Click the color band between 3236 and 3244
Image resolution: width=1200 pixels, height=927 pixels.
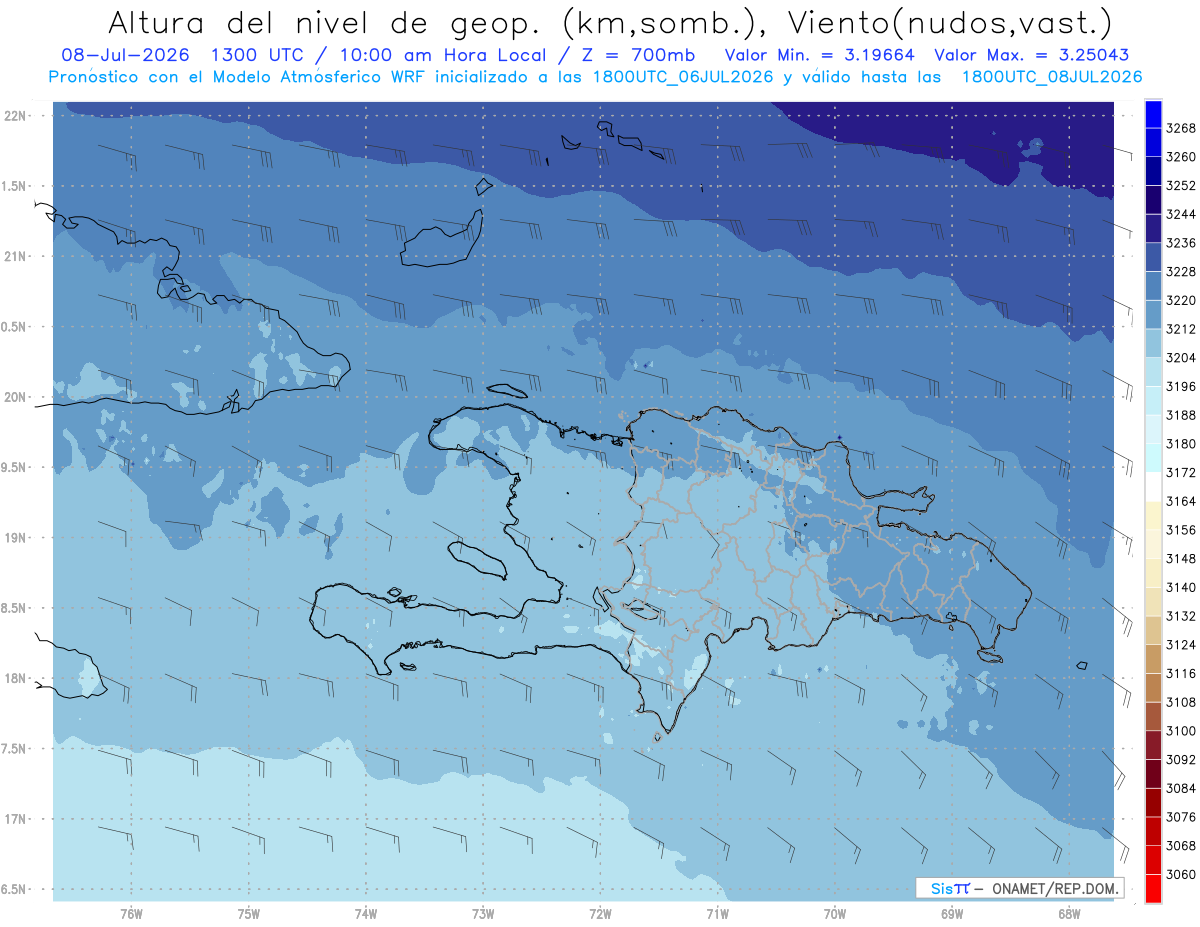1152,228
